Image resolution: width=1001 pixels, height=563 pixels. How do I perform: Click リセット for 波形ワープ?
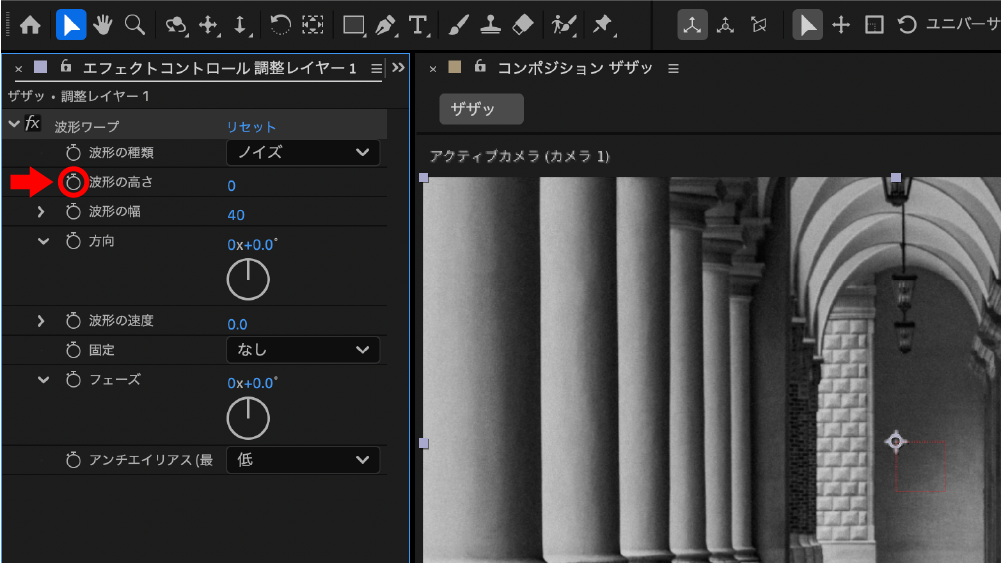pos(252,126)
